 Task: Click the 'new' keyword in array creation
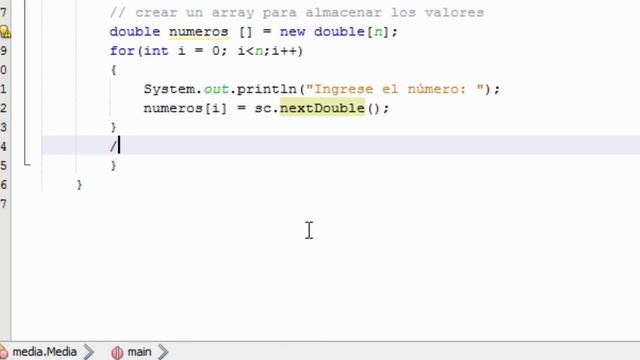[x=293, y=32]
